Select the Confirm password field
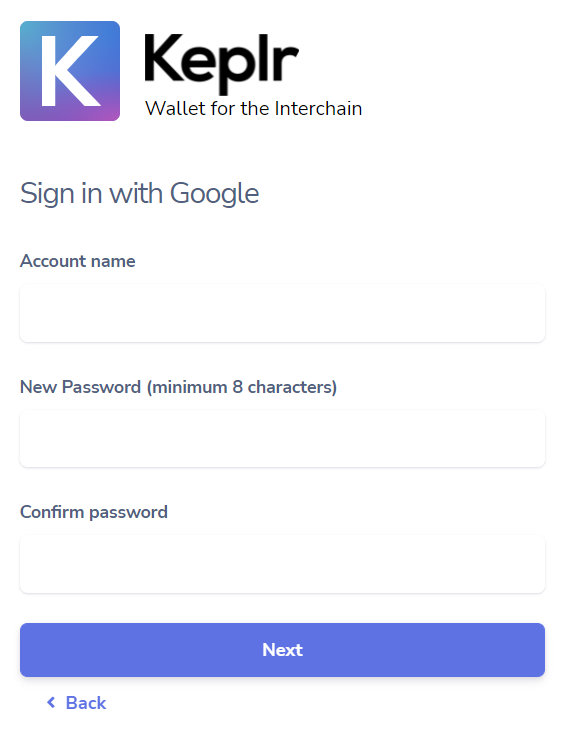The width and height of the screenshot is (569, 737). (x=282, y=564)
